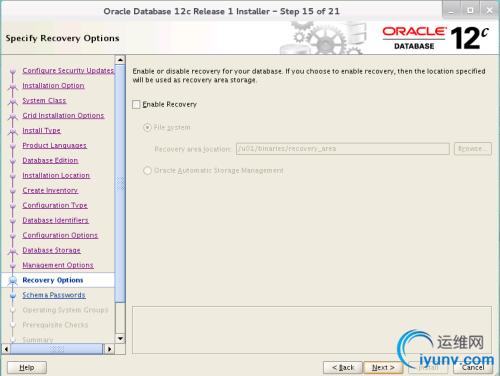Click the Configuration Options step bullet icon
Viewport: 500px width, 376px height.
pyautogui.click(x=13, y=236)
